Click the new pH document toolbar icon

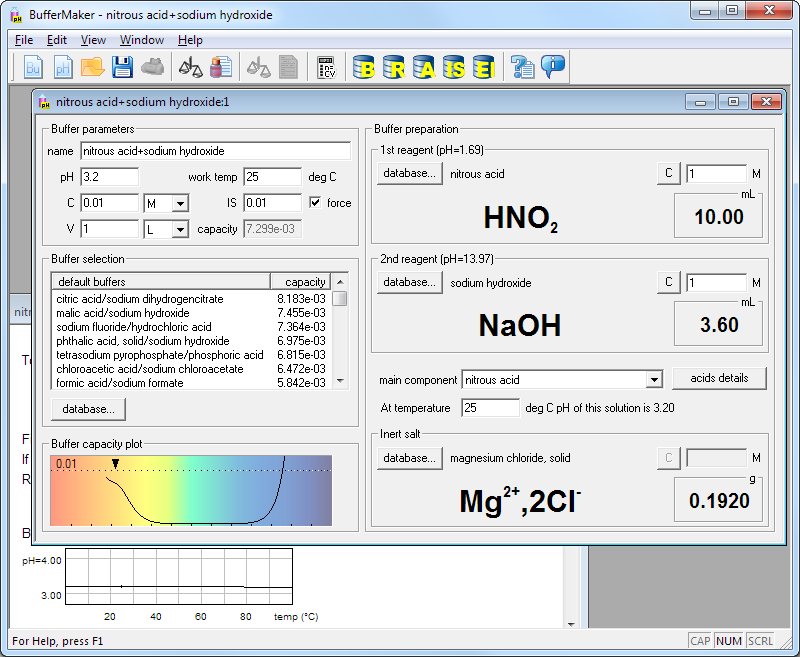(x=63, y=67)
